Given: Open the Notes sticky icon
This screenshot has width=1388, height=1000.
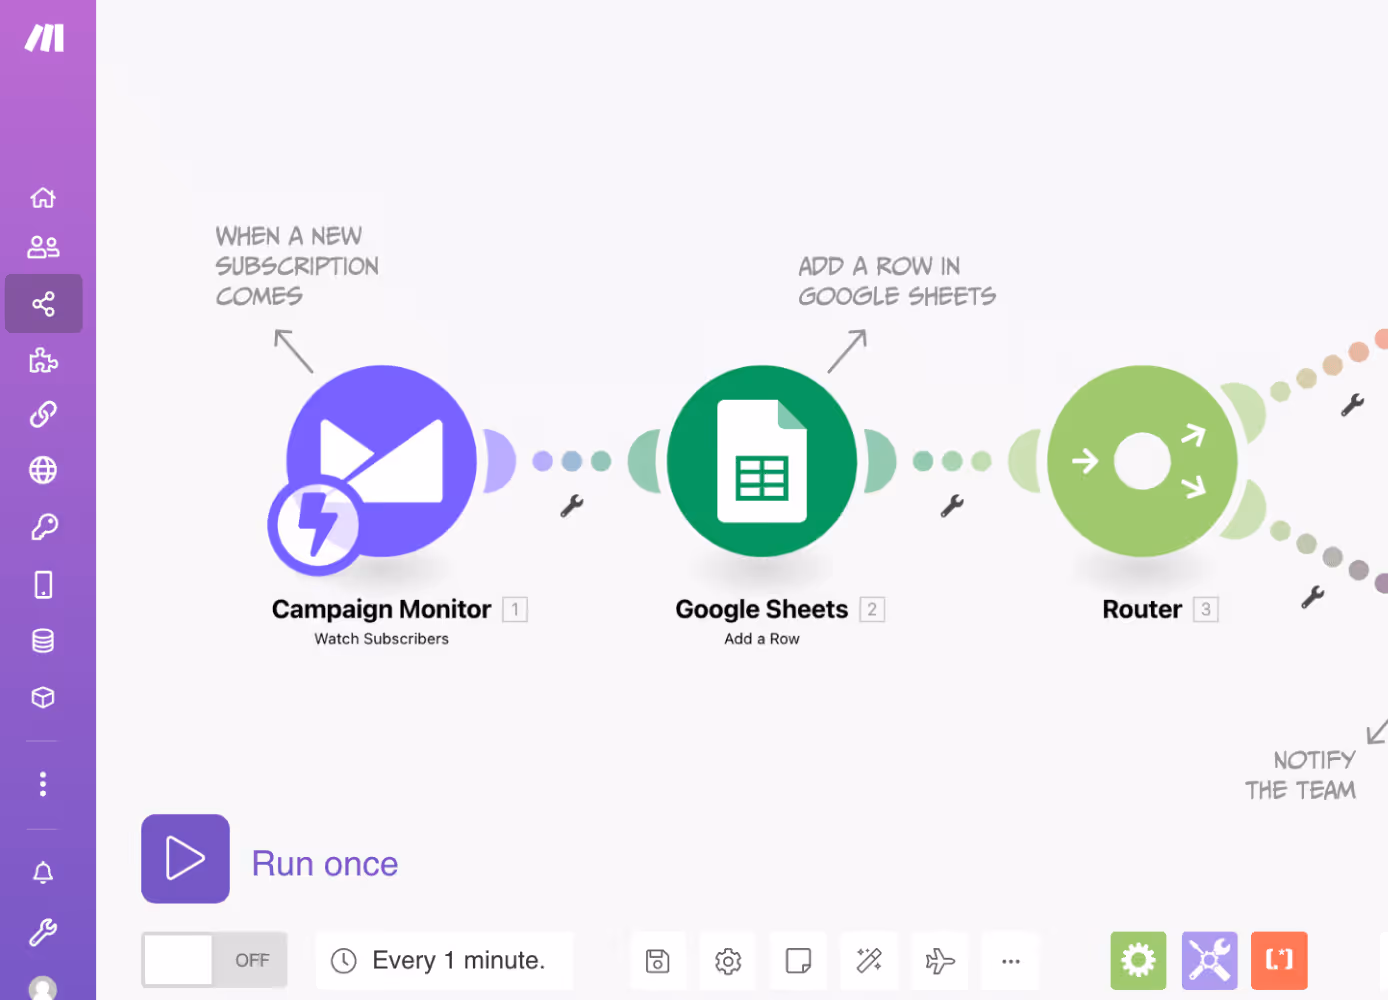Looking at the screenshot, I should [x=798, y=961].
